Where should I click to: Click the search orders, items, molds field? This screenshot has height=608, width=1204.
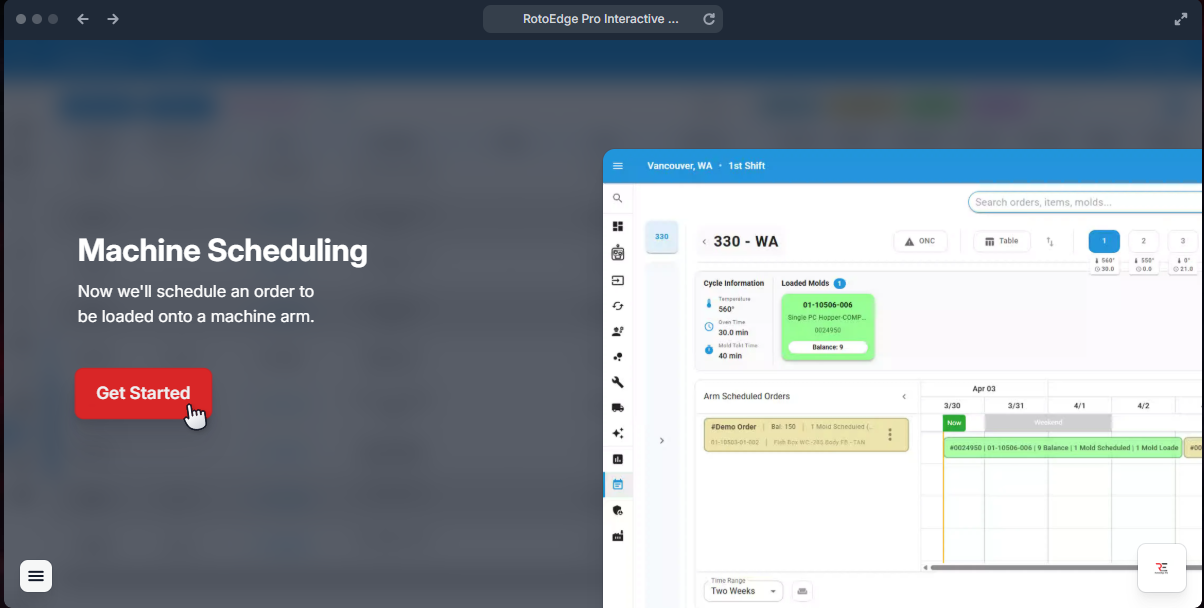[1085, 202]
